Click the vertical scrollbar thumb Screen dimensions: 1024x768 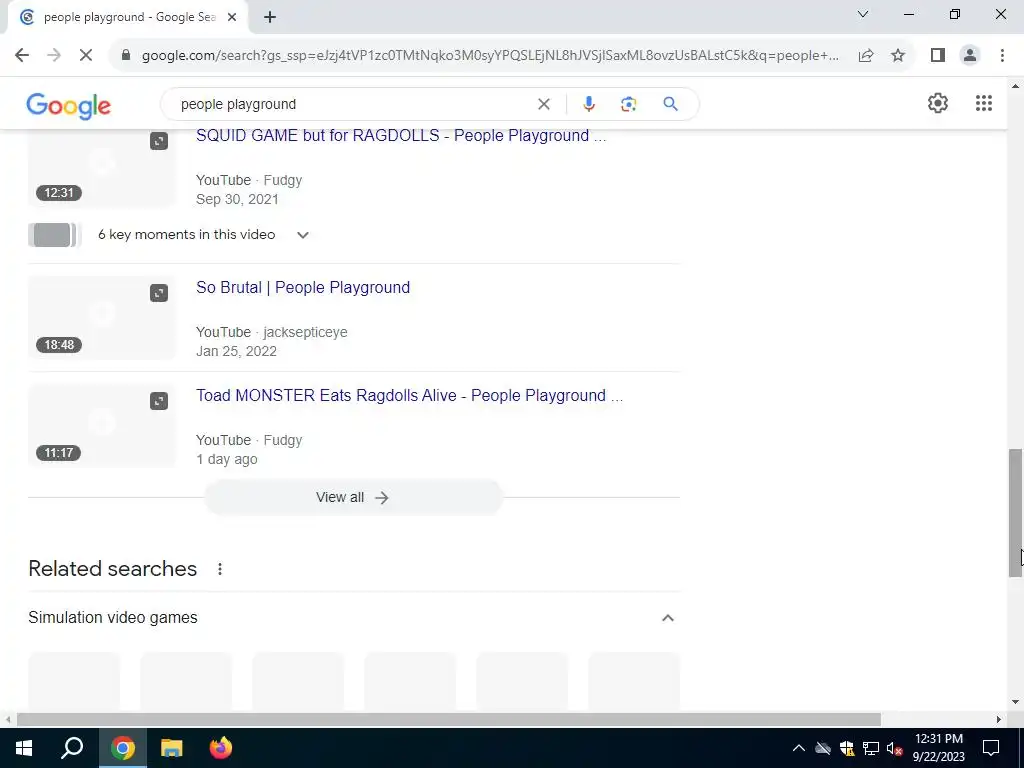[1015, 513]
